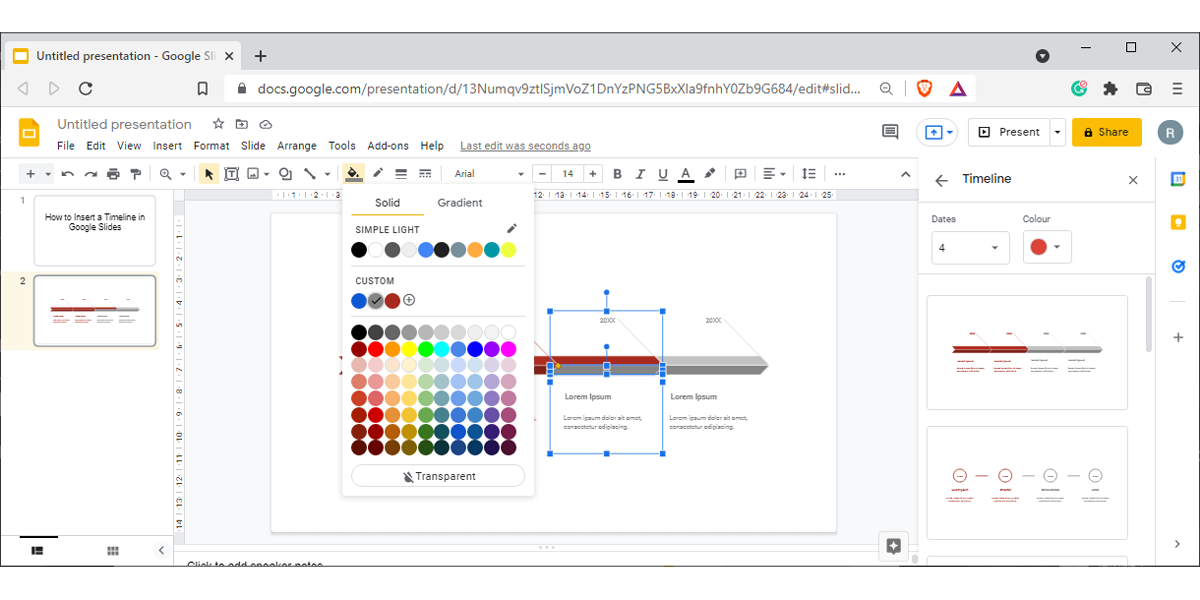The height and width of the screenshot is (600, 1200).
Task: Decrease font size with minus button
Action: [x=541, y=174]
